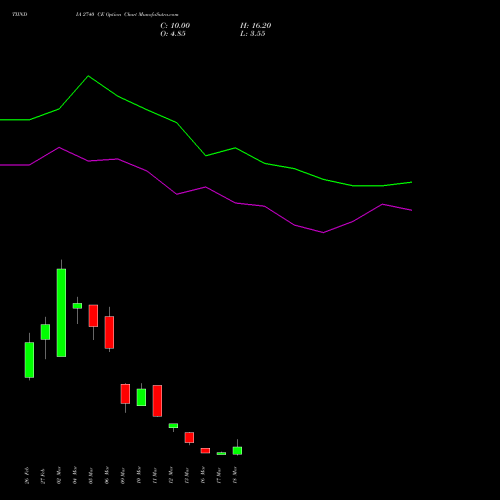500x500 pixels.
Task: Click the CE Options Chart title text
Action: (127, 15)
